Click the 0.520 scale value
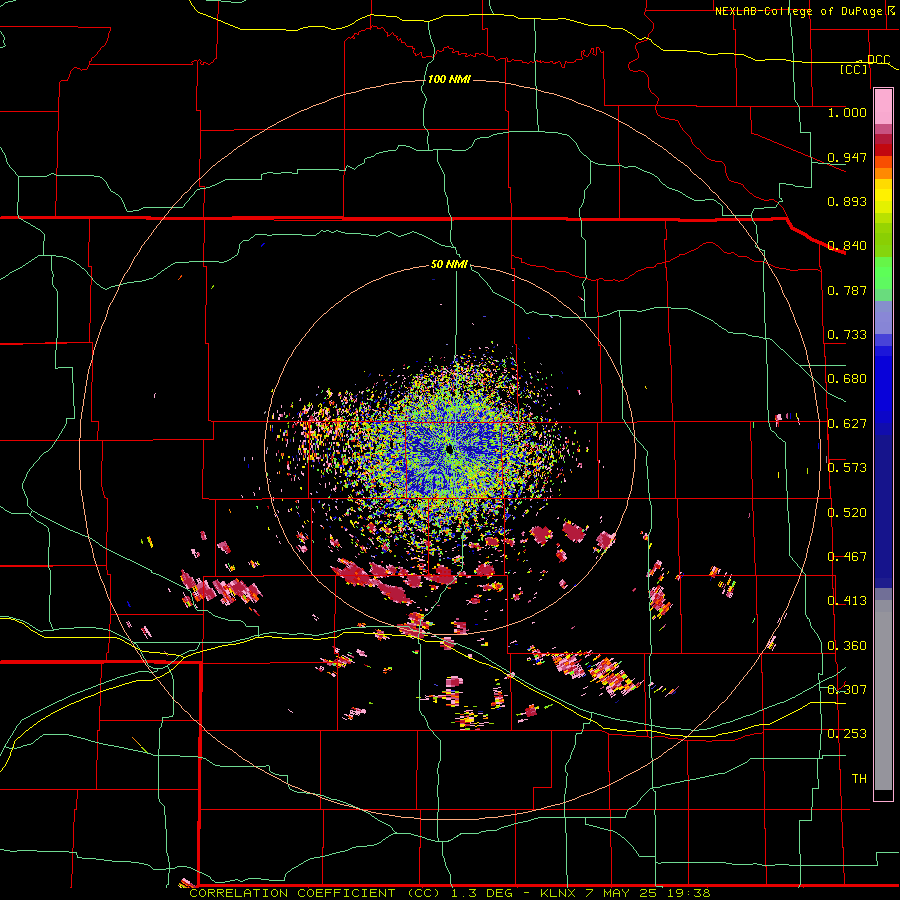The image size is (900, 900). tap(847, 513)
